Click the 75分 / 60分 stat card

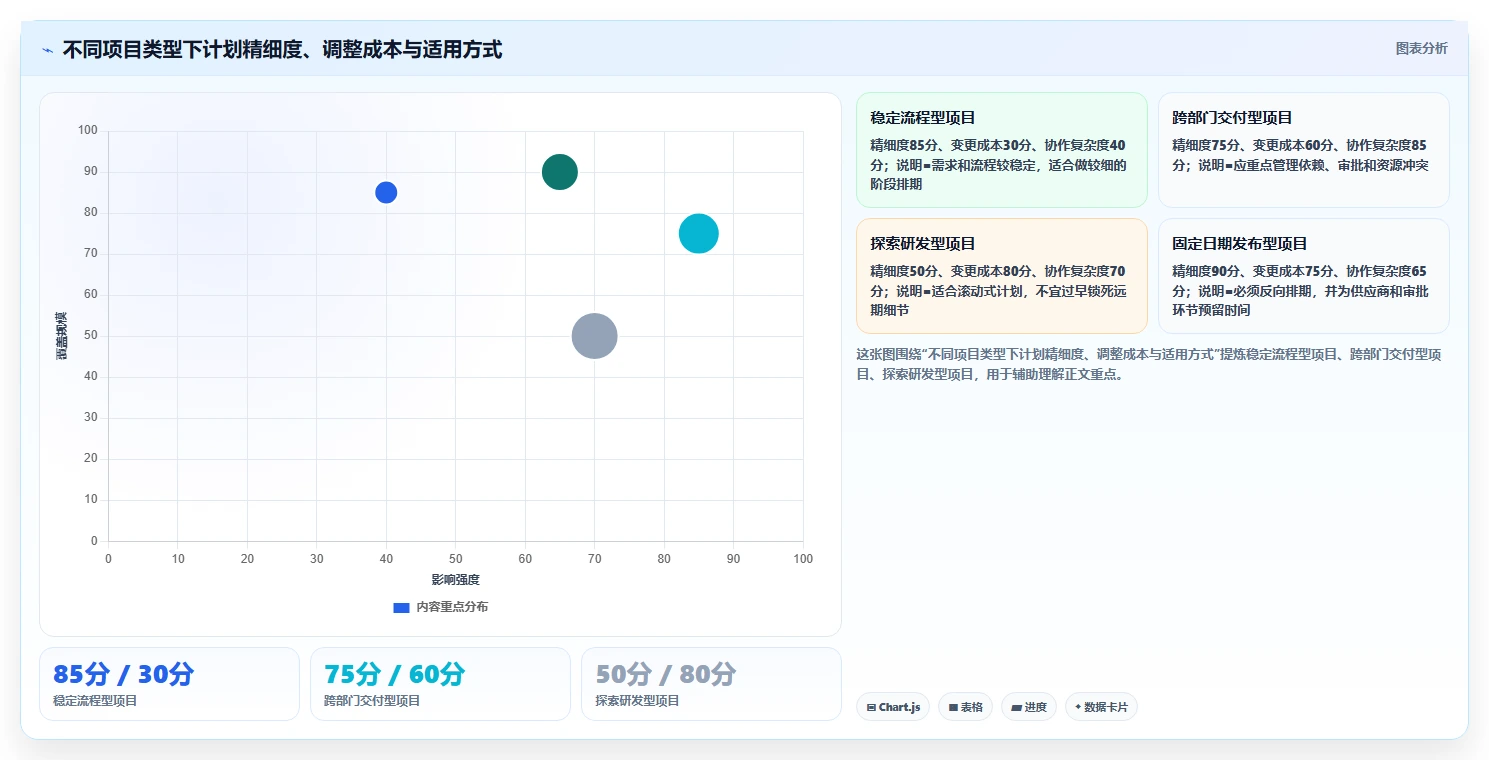point(440,684)
